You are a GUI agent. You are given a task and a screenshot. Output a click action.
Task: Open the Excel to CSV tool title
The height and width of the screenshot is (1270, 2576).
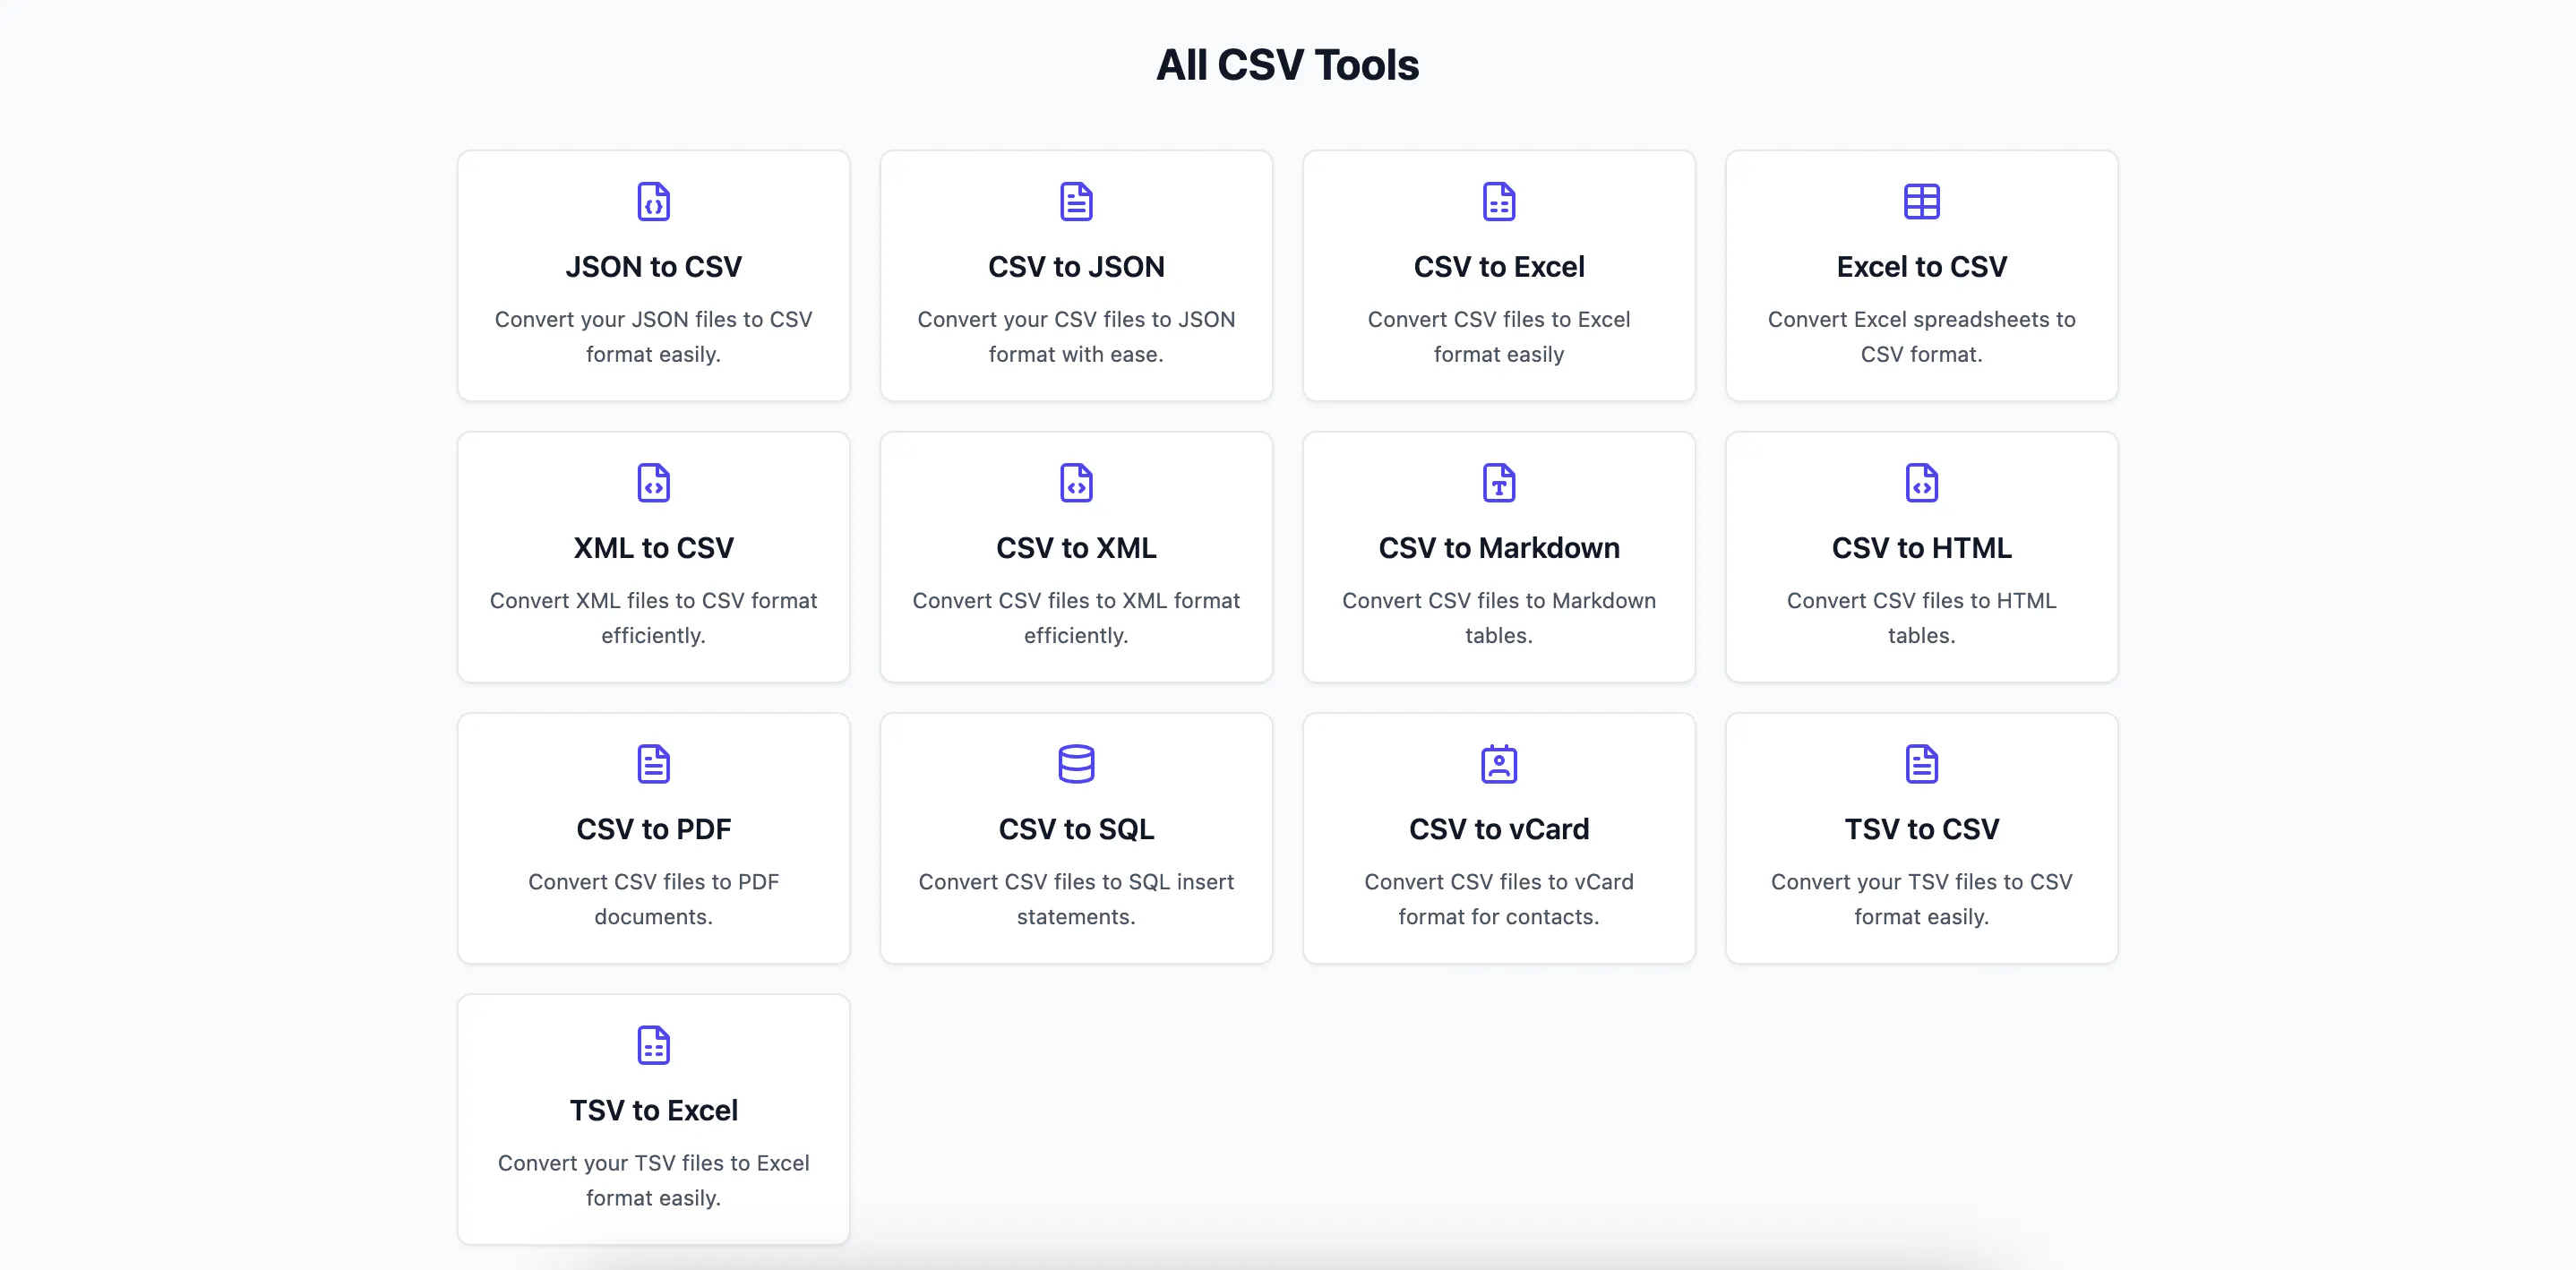[1921, 267]
